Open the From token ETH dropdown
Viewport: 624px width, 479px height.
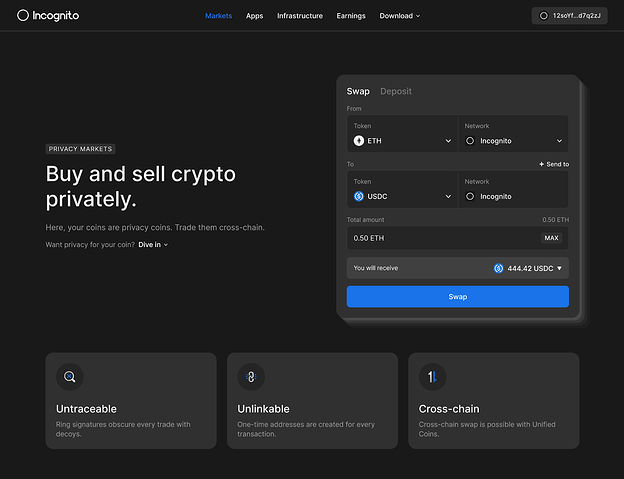click(x=402, y=134)
